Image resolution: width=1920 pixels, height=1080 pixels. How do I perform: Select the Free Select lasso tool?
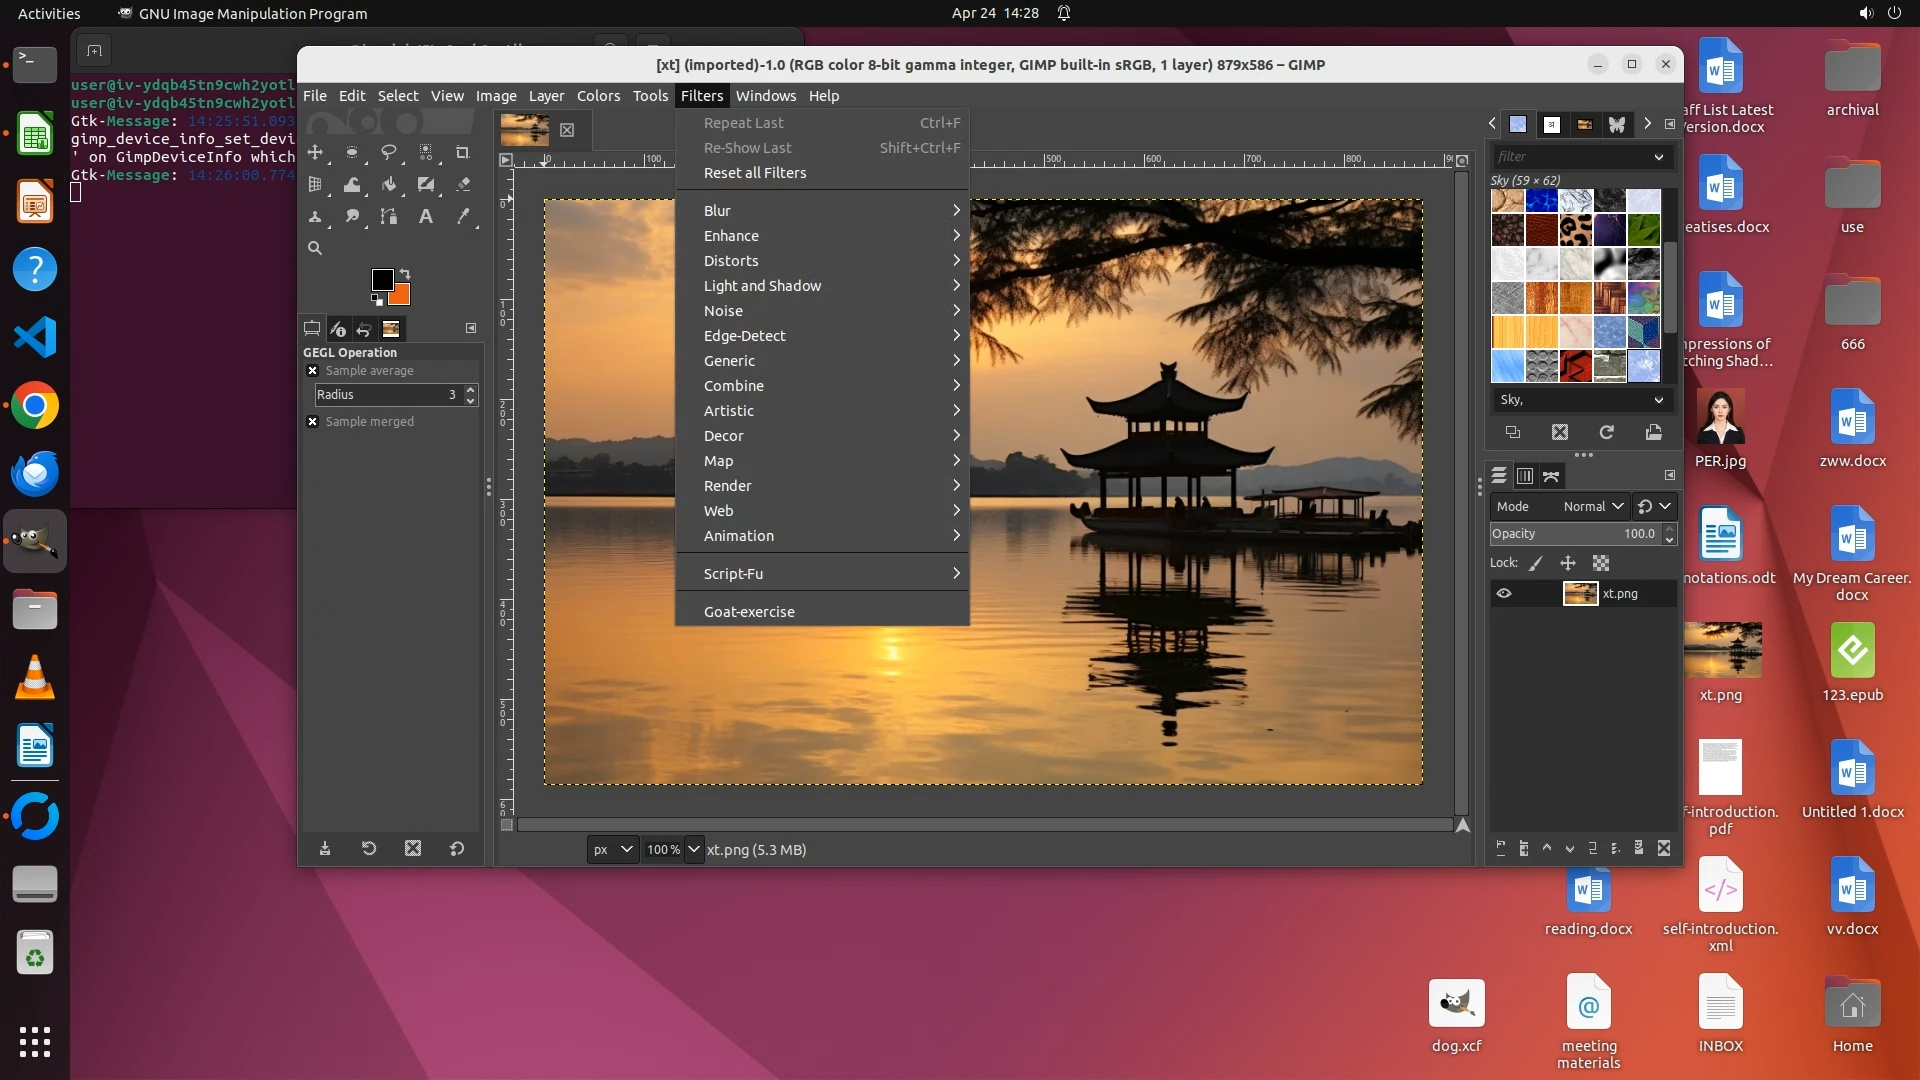(x=389, y=153)
